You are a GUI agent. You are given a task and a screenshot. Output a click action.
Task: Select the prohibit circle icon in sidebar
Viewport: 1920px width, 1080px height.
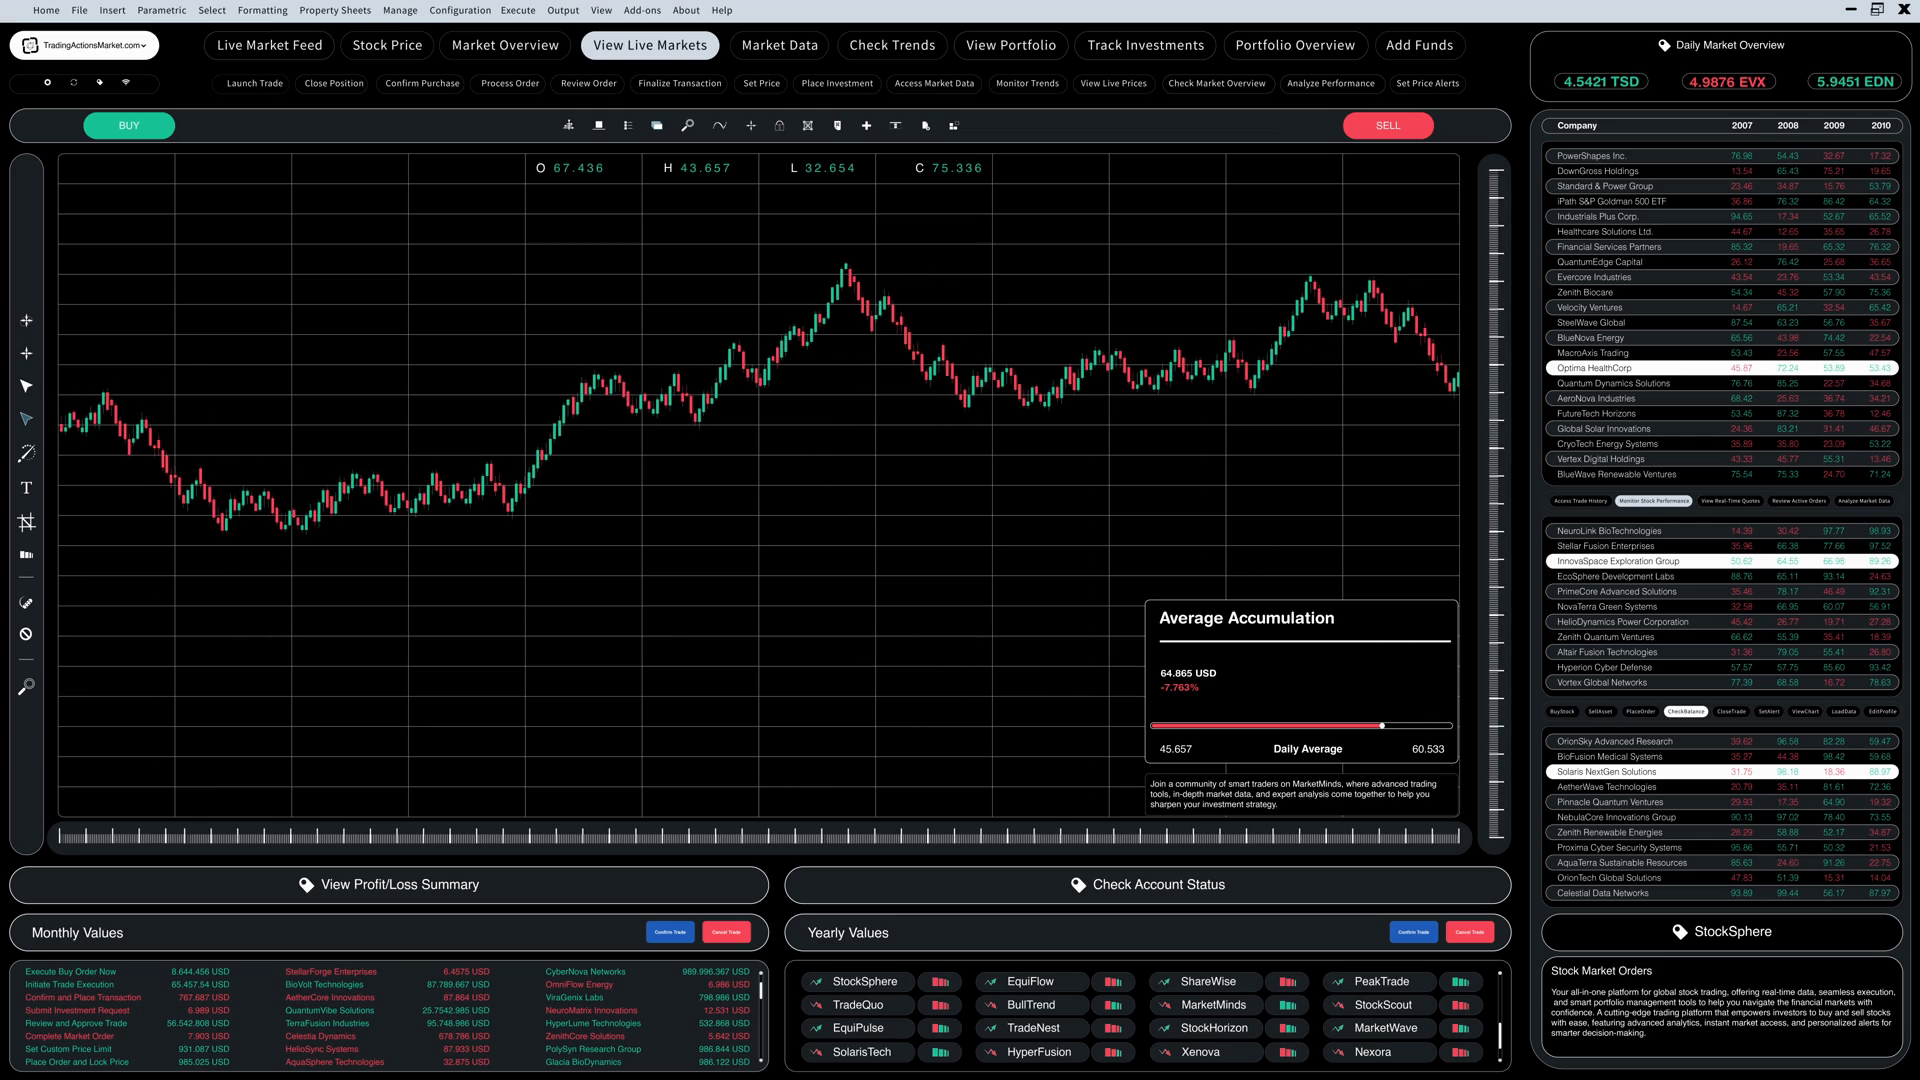[x=27, y=634]
